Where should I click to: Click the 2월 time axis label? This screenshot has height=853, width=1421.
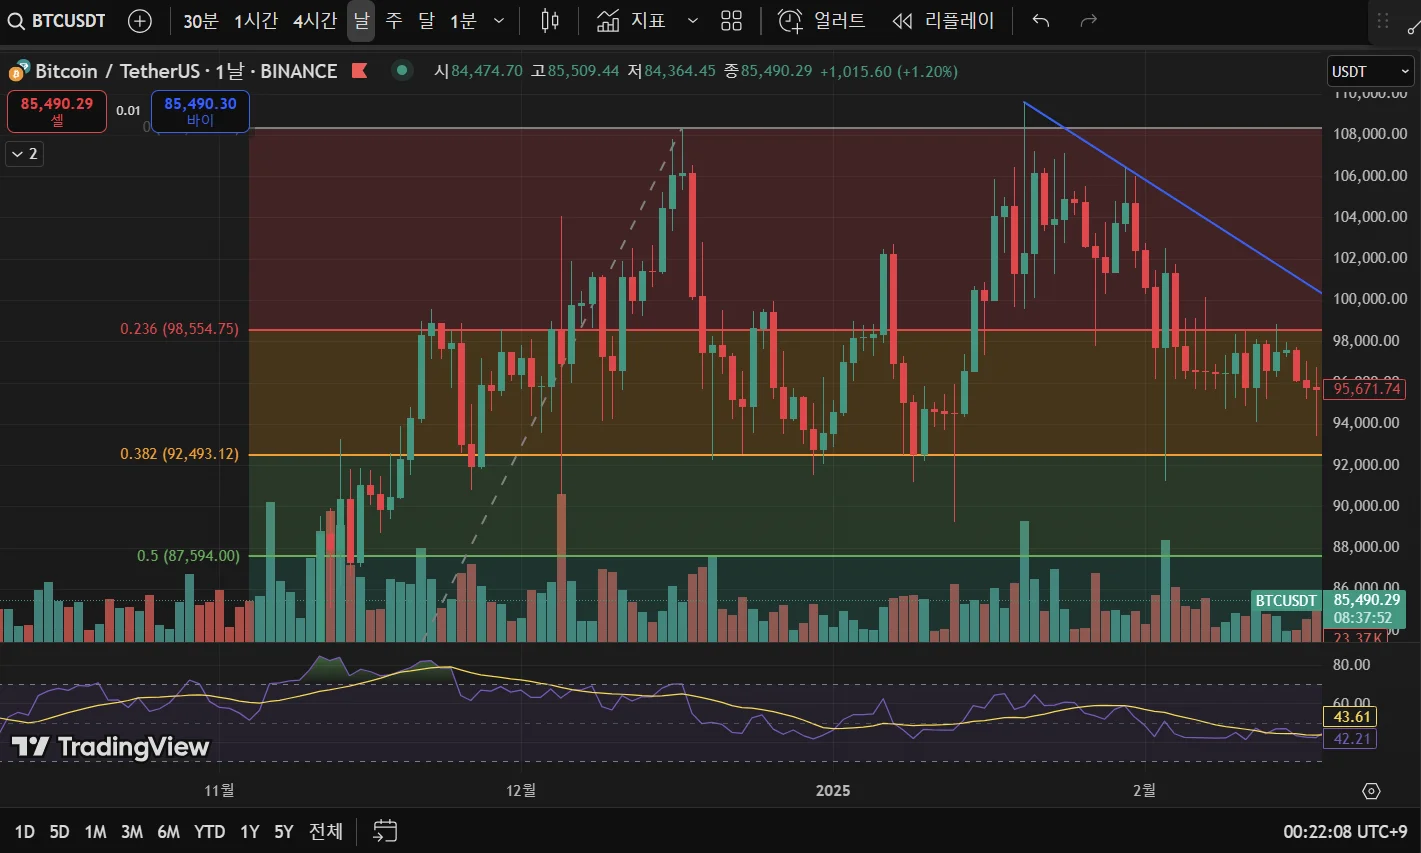pos(1144,791)
